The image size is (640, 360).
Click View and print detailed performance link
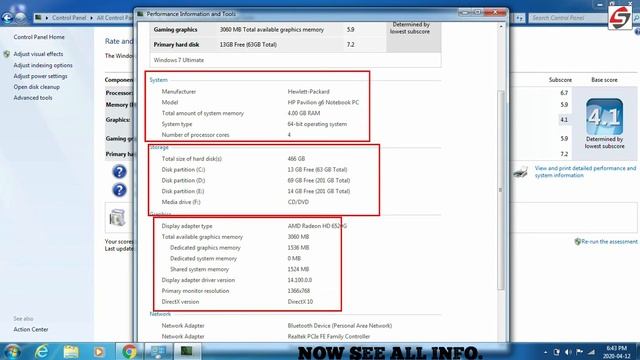point(585,171)
